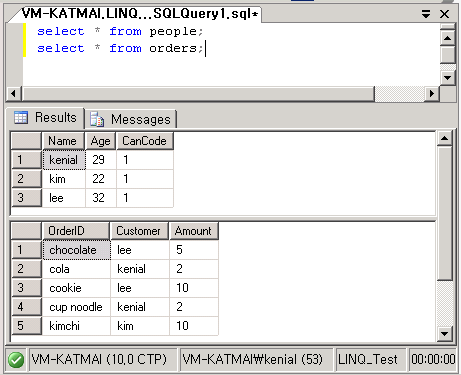Viewport: 461px width, 375px height.
Task: Click the editor horizontal scroll right arrow
Action: (x=432, y=93)
